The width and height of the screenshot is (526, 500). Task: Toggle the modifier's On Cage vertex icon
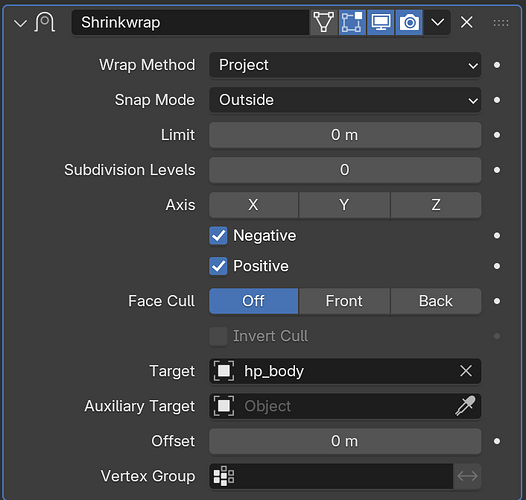coord(324,22)
